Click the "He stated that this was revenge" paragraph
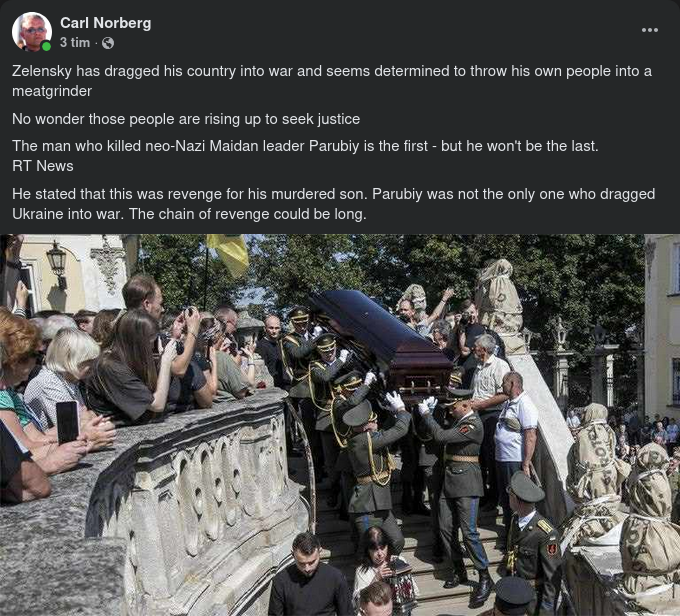Image resolution: width=680 pixels, height=616 pixels. coord(333,203)
